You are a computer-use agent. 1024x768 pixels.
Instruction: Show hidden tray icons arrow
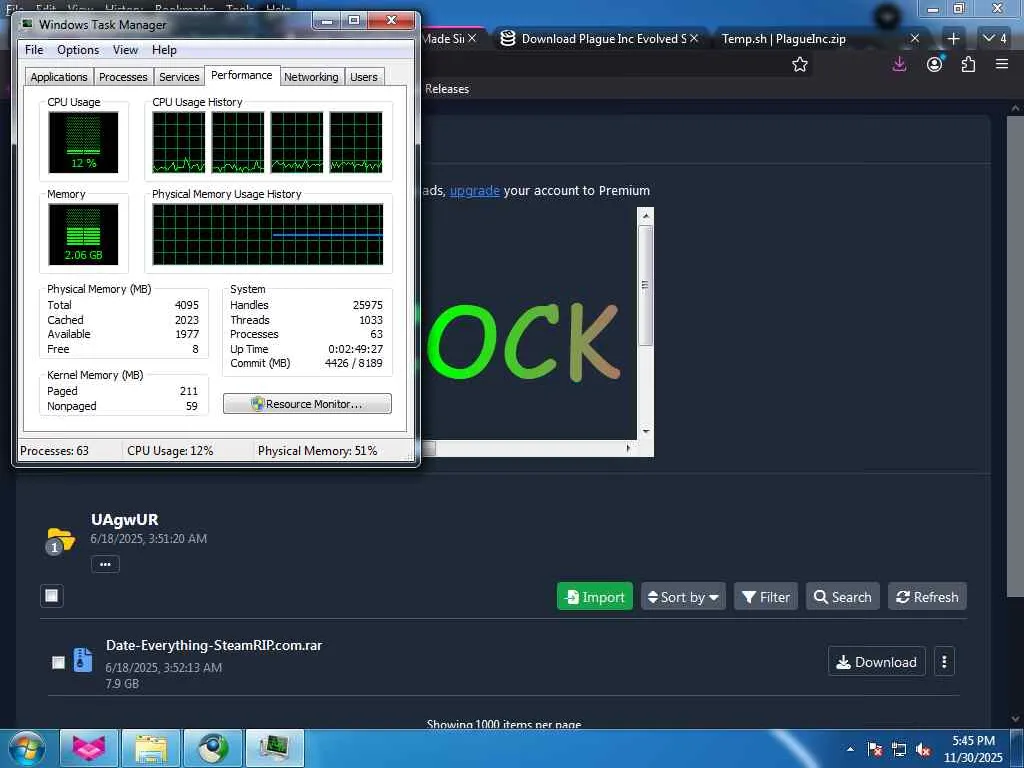[x=850, y=749]
